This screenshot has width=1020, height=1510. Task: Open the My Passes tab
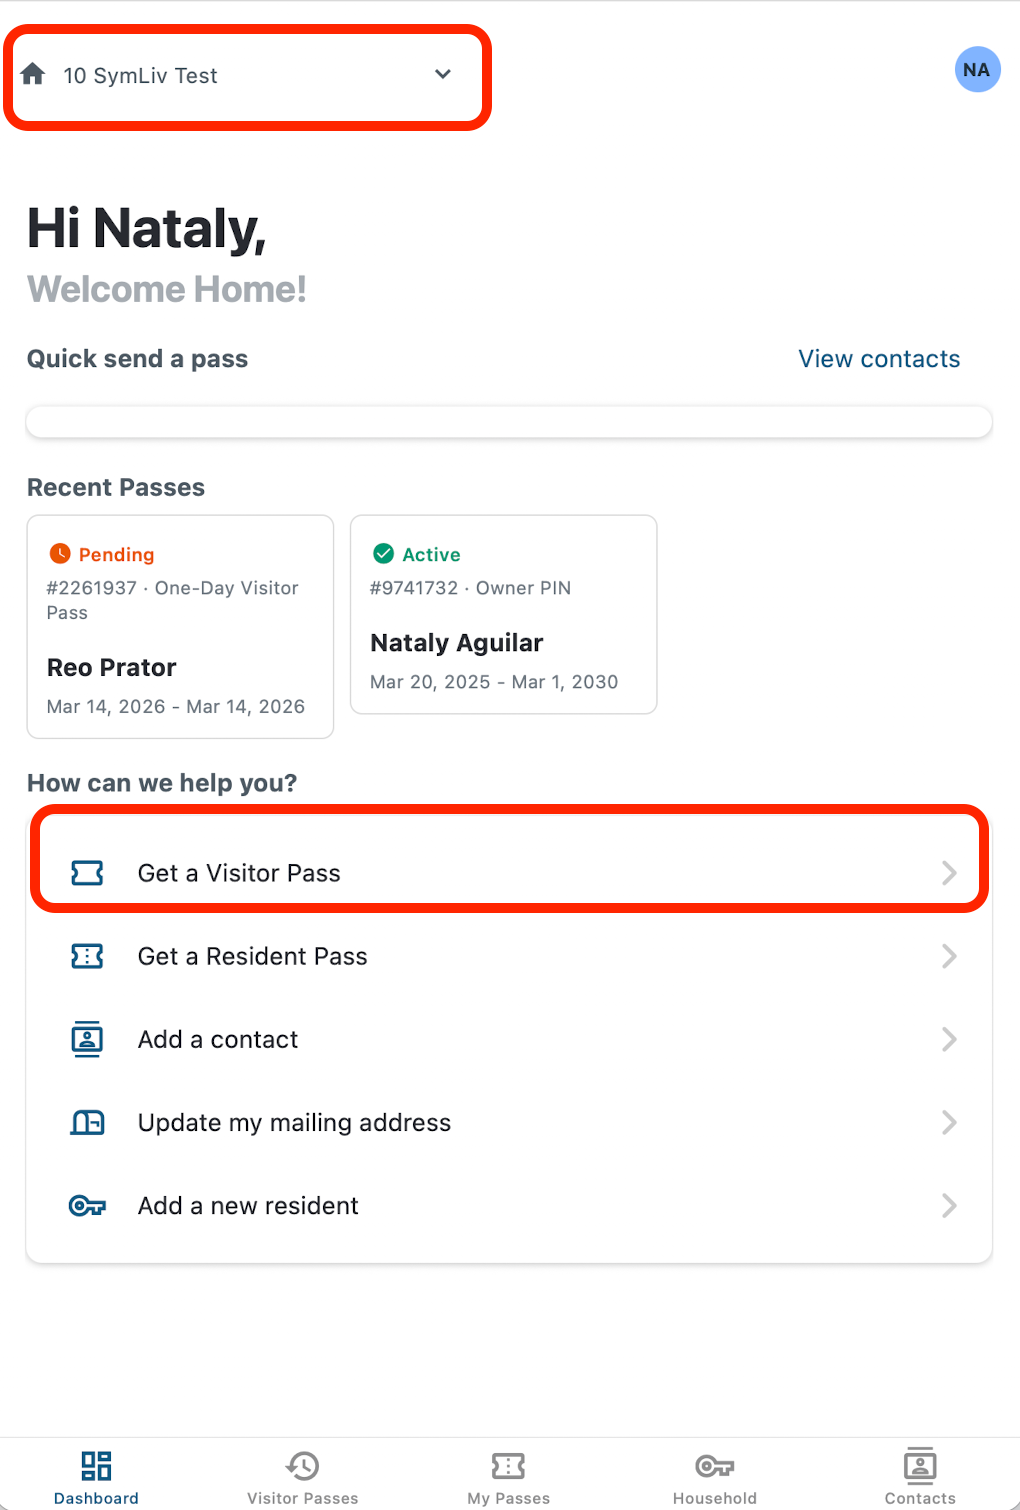point(508,1477)
